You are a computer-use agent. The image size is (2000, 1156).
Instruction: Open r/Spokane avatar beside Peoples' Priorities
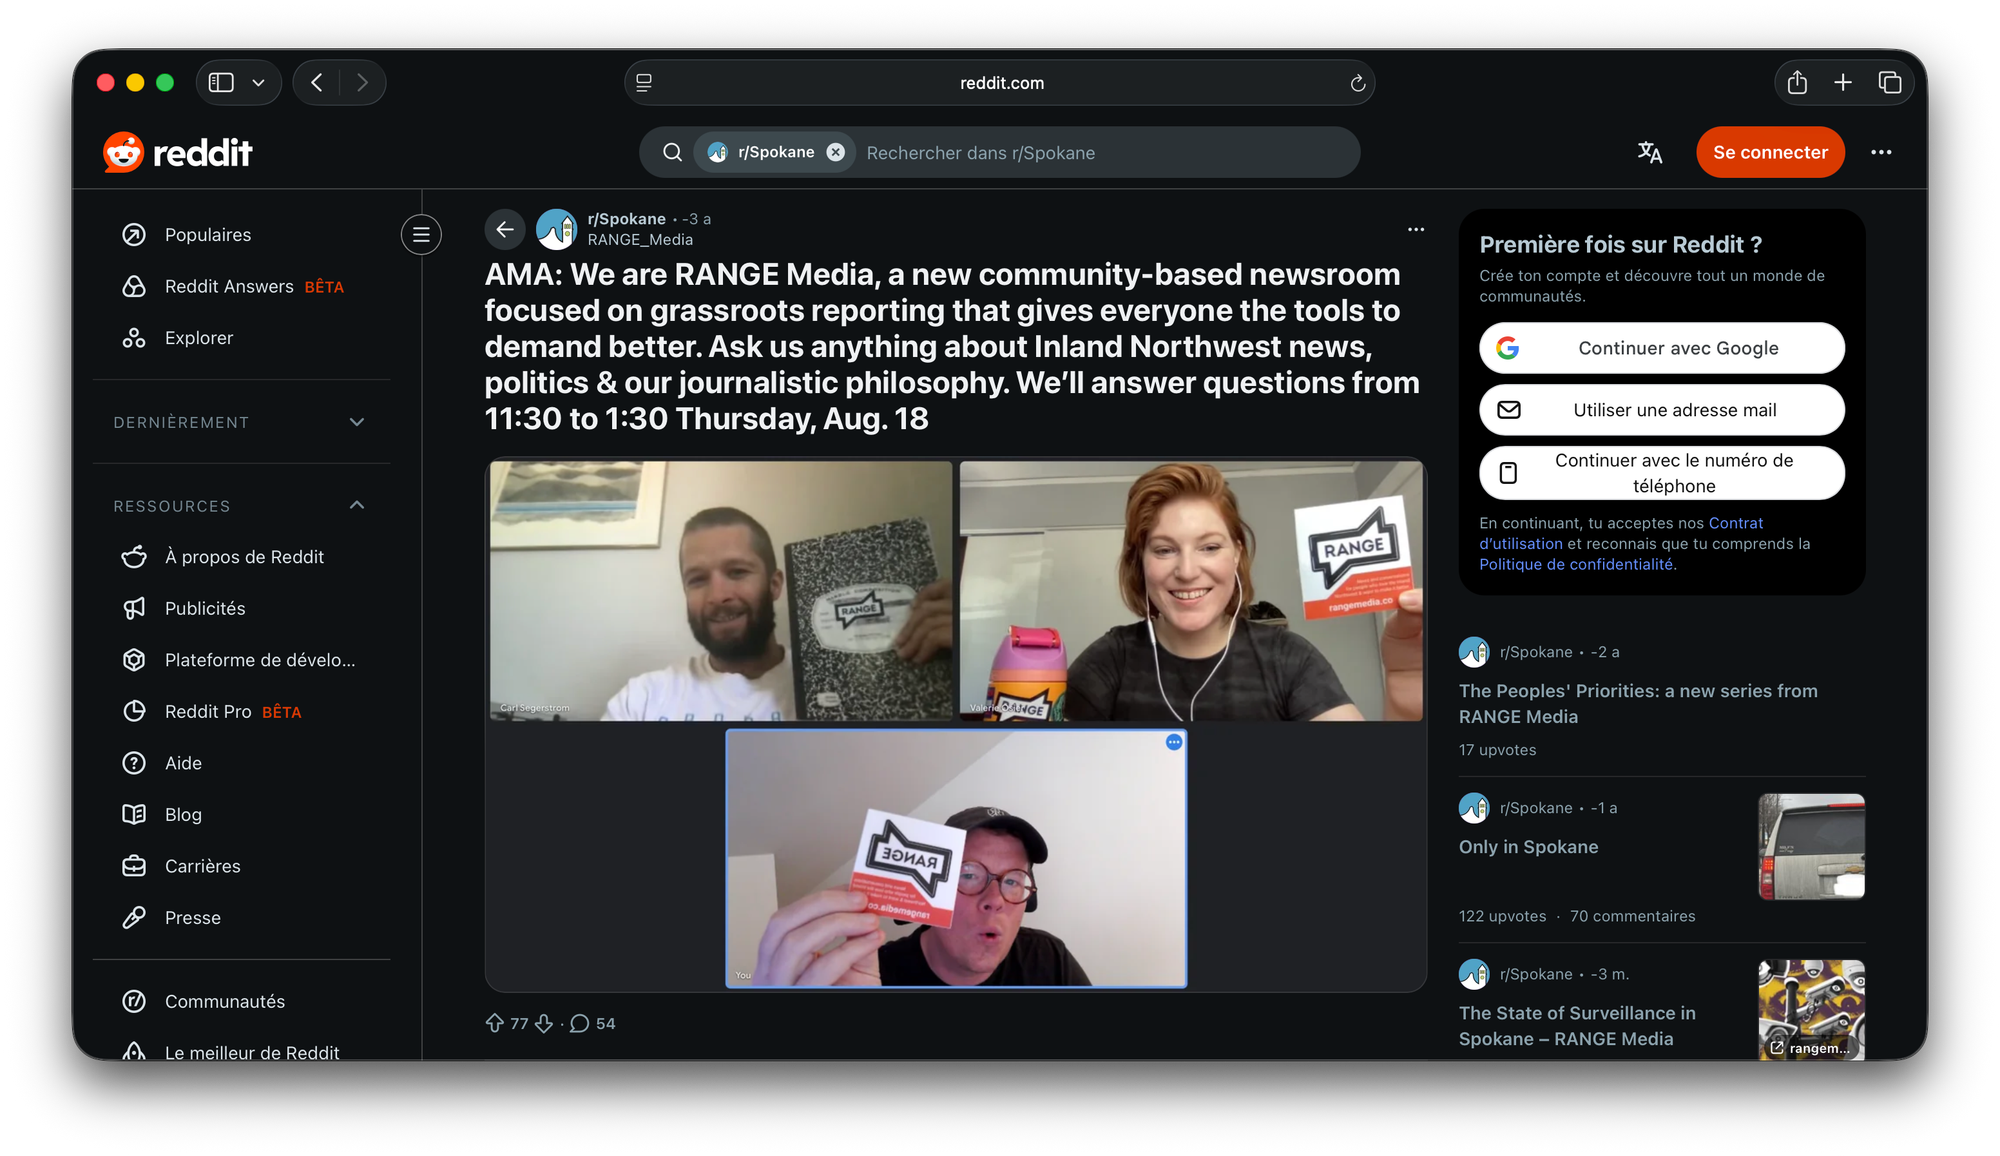[x=1474, y=652]
